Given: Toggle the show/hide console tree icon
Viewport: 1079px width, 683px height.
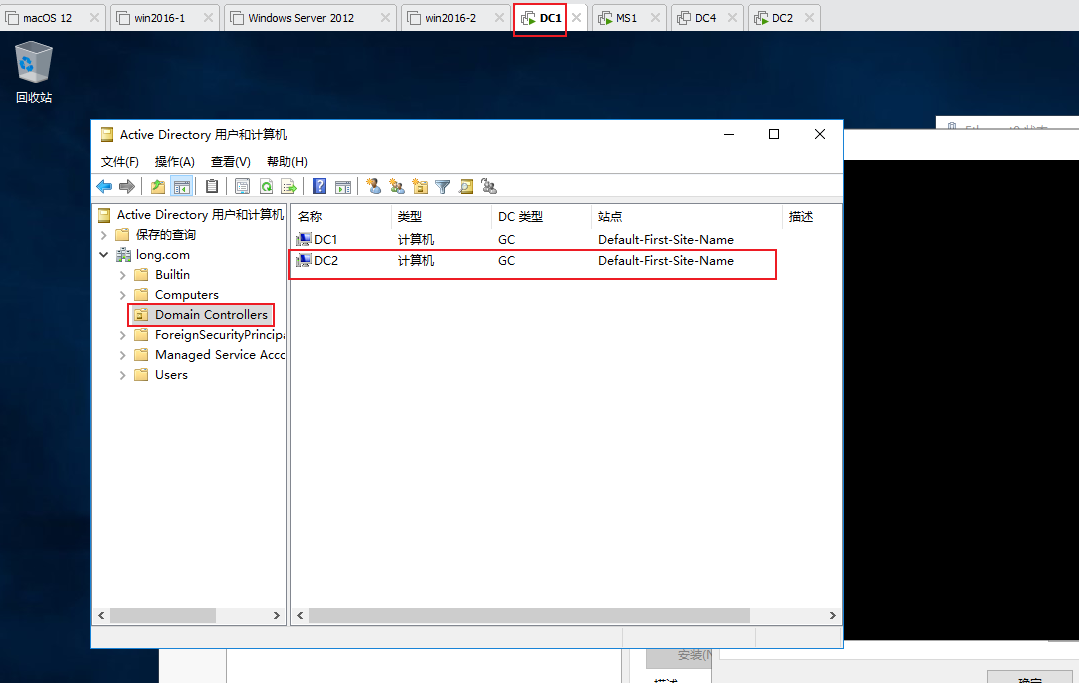Looking at the screenshot, I should coord(182,186).
